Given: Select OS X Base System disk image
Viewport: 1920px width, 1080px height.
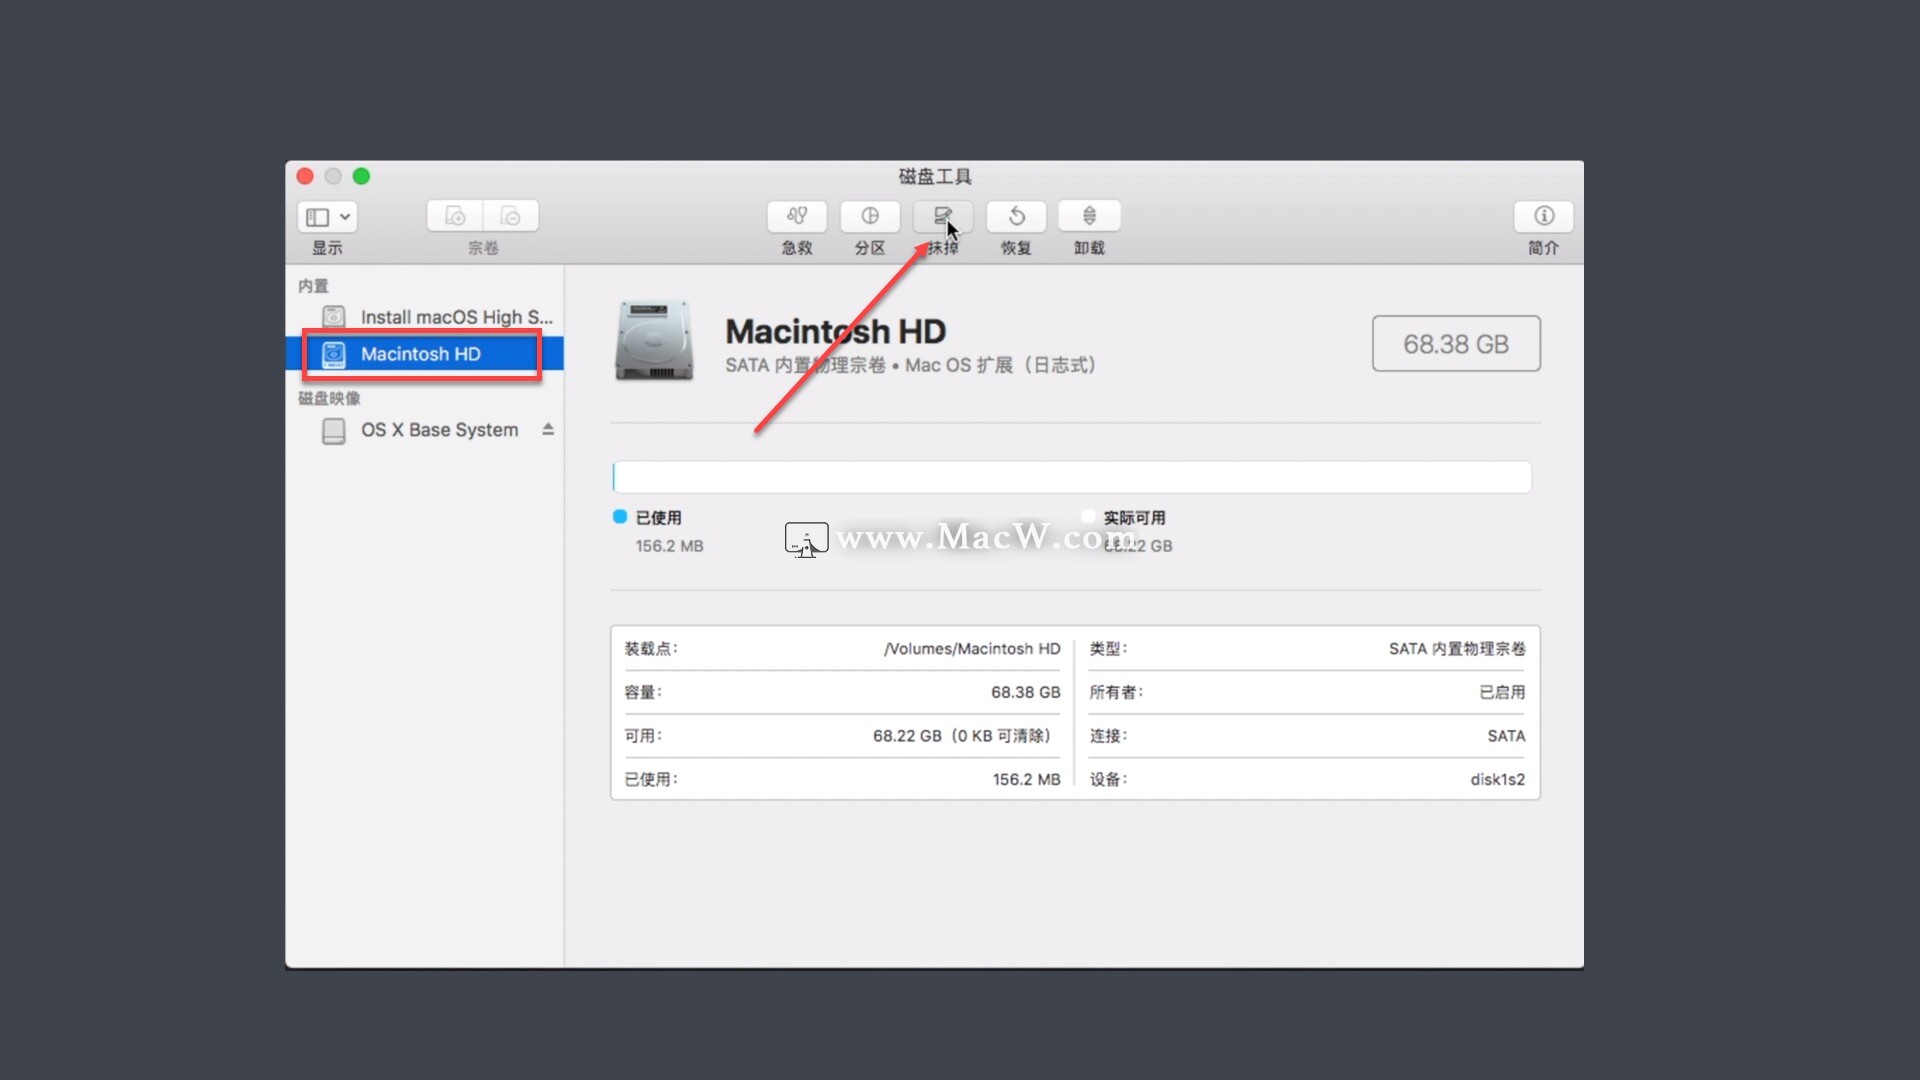Looking at the screenshot, I should pyautogui.click(x=438, y=430).
